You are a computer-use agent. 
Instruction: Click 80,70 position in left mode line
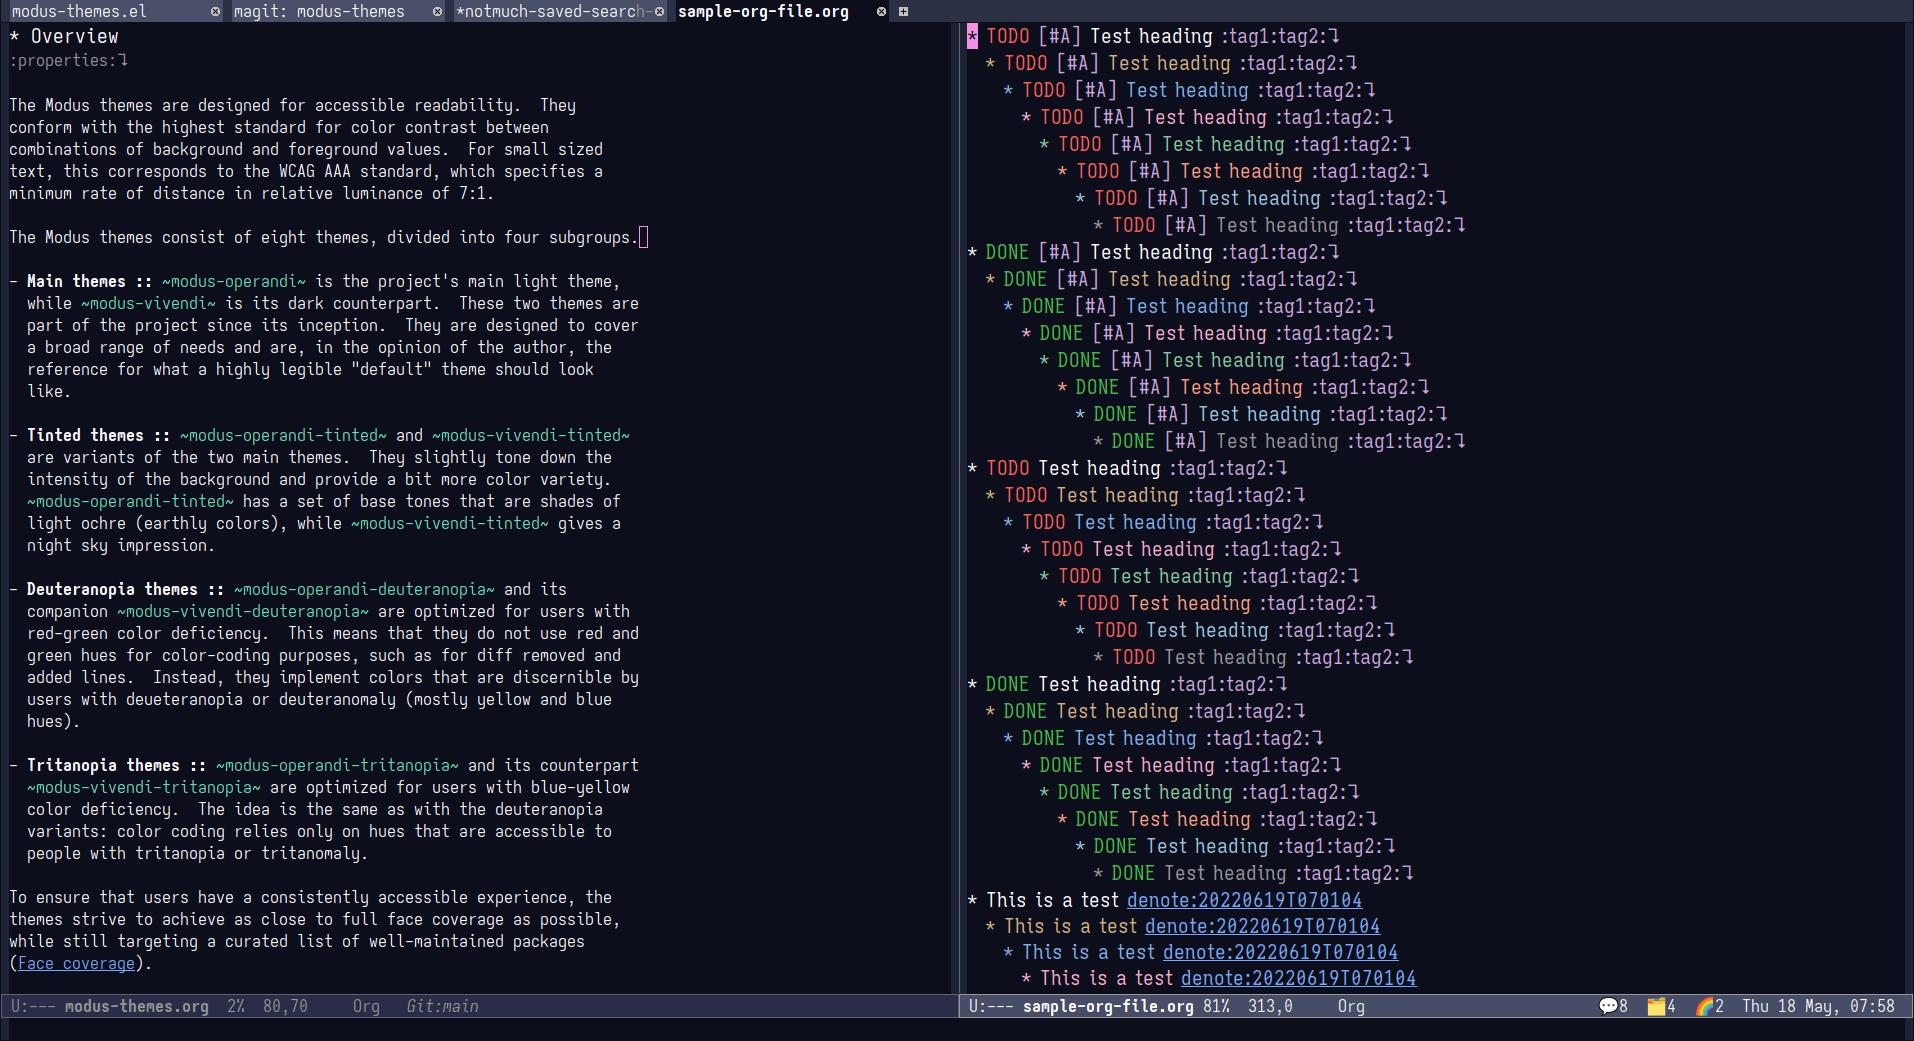point(285,1006)
